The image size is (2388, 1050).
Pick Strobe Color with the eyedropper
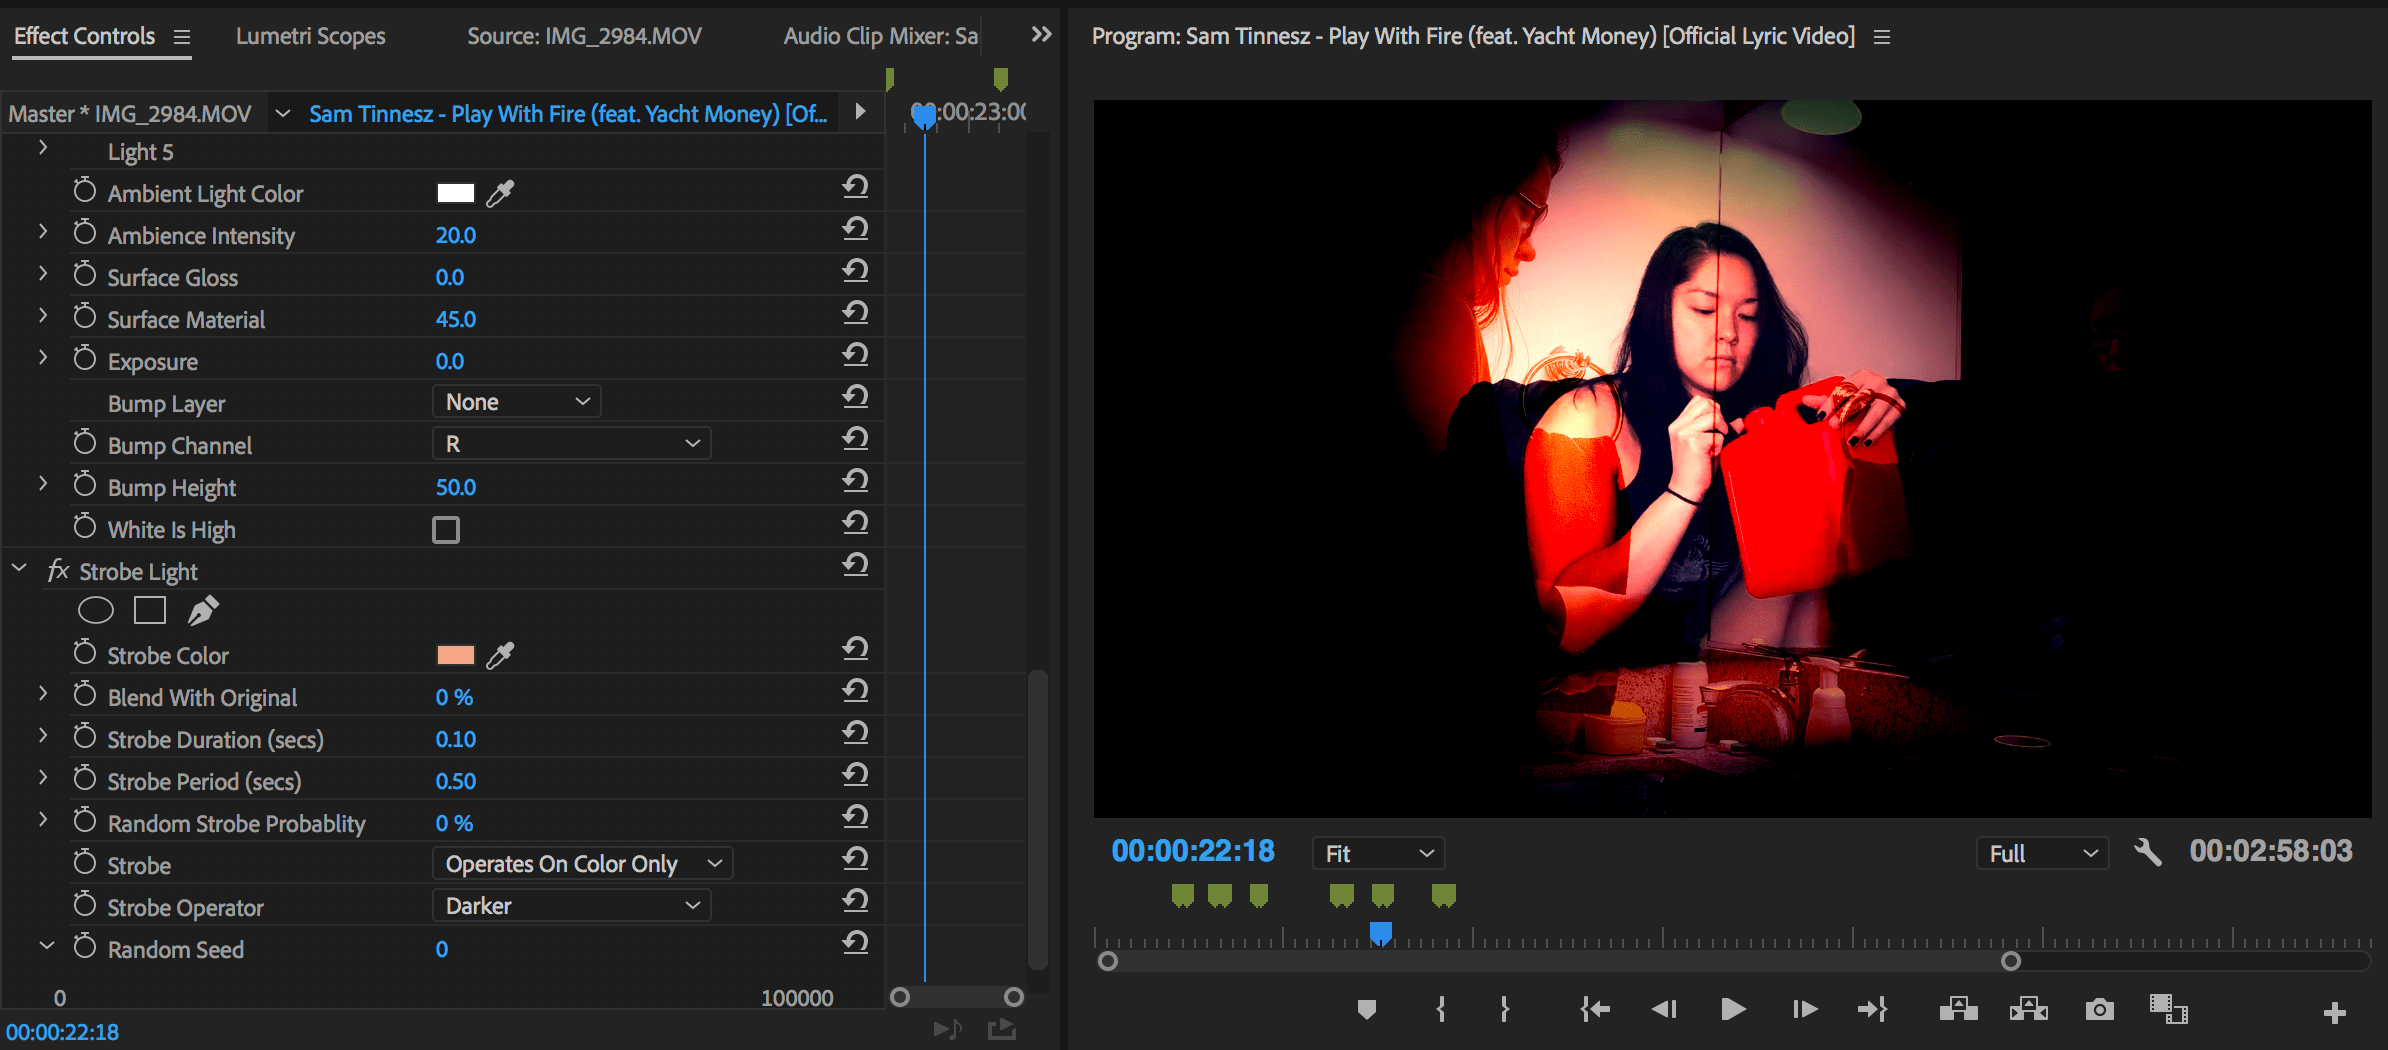[x=501, y=654]
